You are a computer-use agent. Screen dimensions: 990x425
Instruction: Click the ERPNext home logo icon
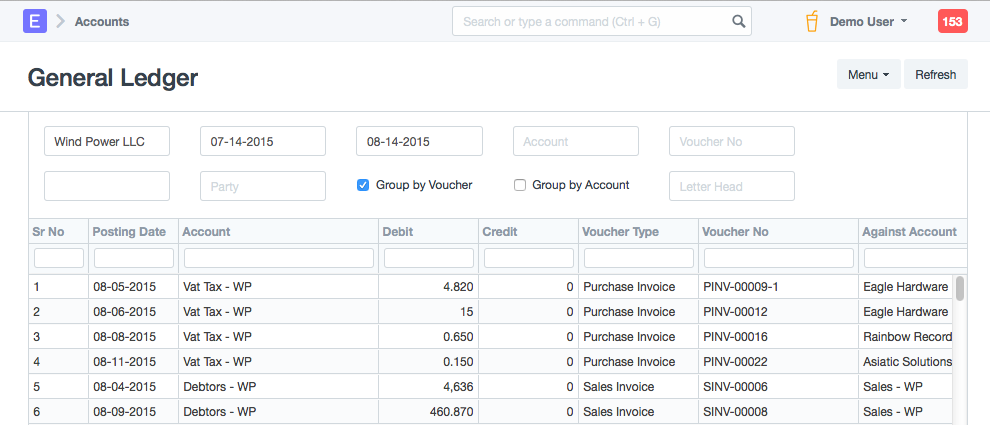(x=35, y=21)
